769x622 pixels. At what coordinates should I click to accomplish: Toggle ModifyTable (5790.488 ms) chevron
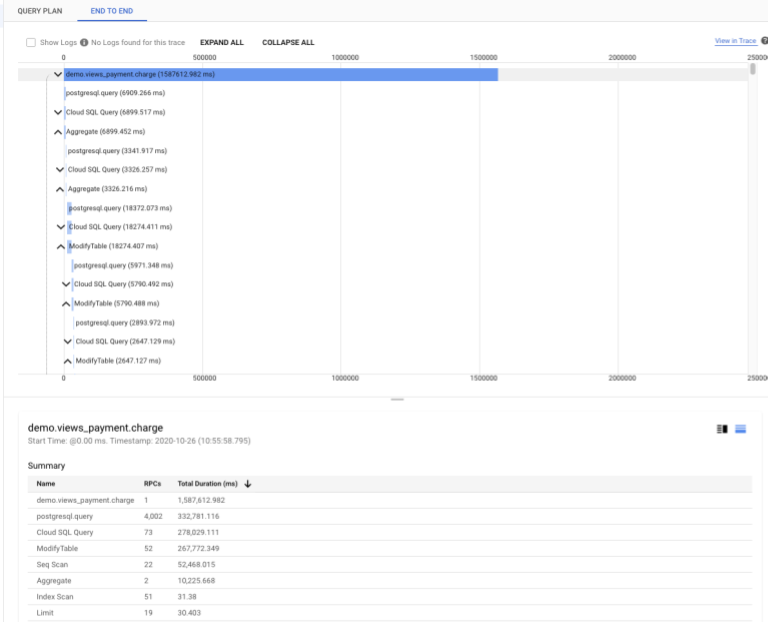[x=66, y=304]
